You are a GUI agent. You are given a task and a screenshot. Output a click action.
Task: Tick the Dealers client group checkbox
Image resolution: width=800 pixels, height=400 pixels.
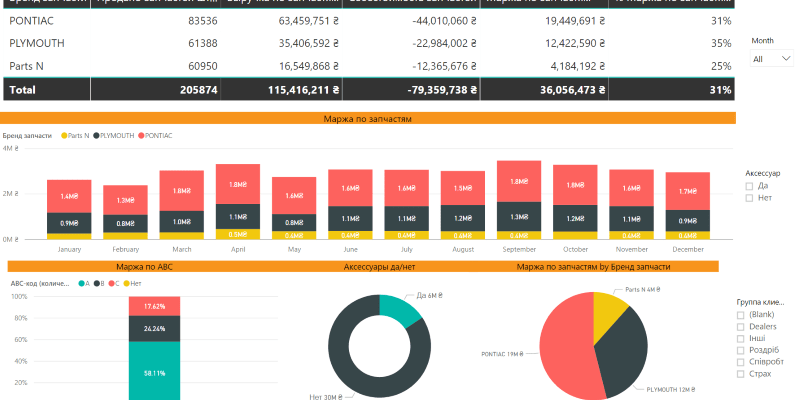pyautogui.click(x=740, y=327)
